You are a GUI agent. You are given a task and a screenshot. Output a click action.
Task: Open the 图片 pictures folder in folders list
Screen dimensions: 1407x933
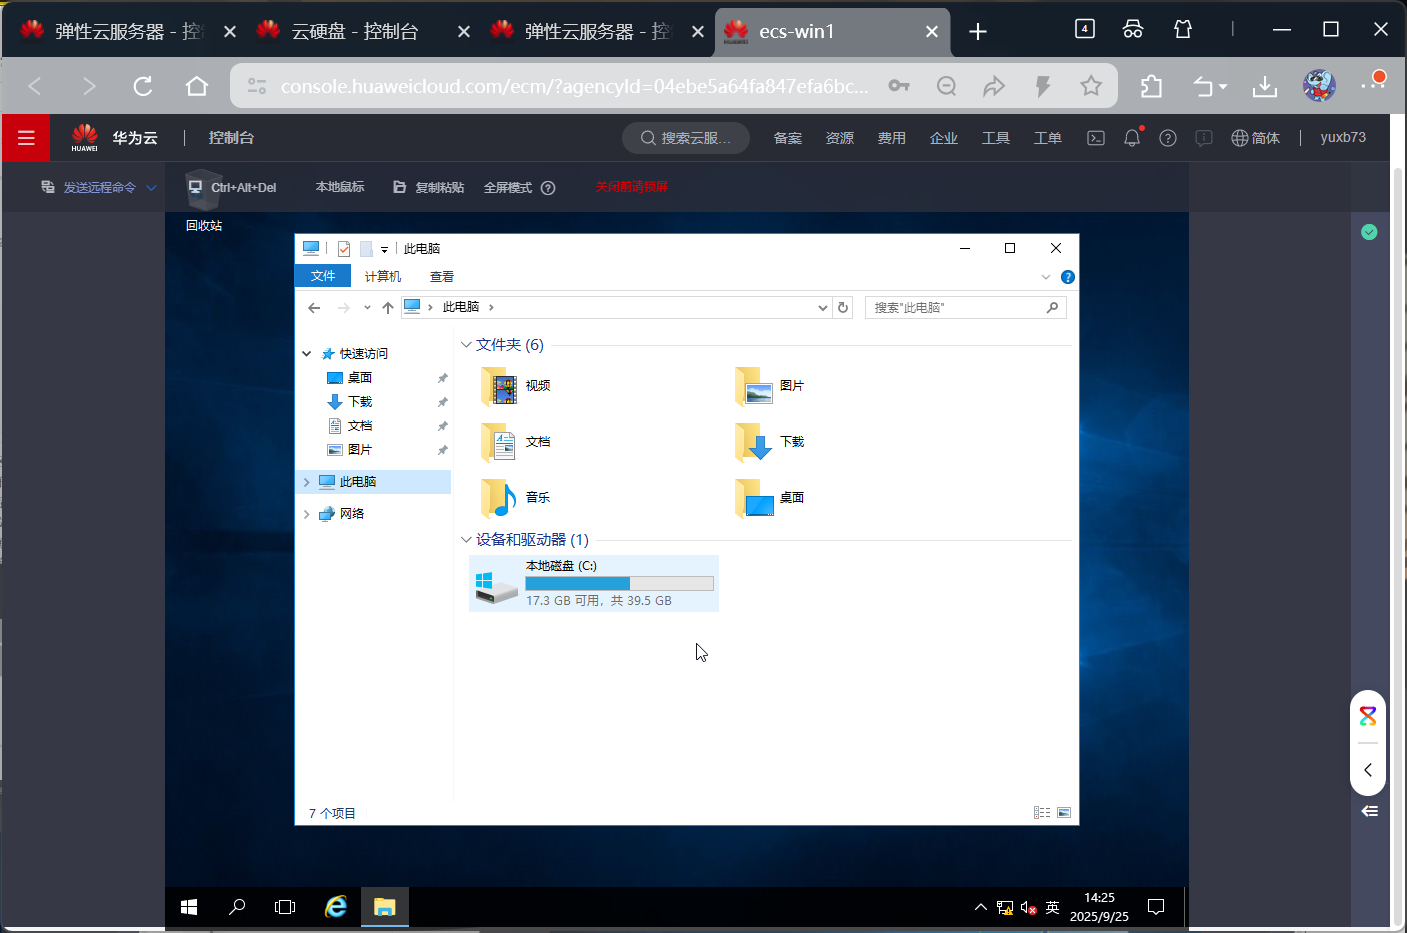click(770, 386)
